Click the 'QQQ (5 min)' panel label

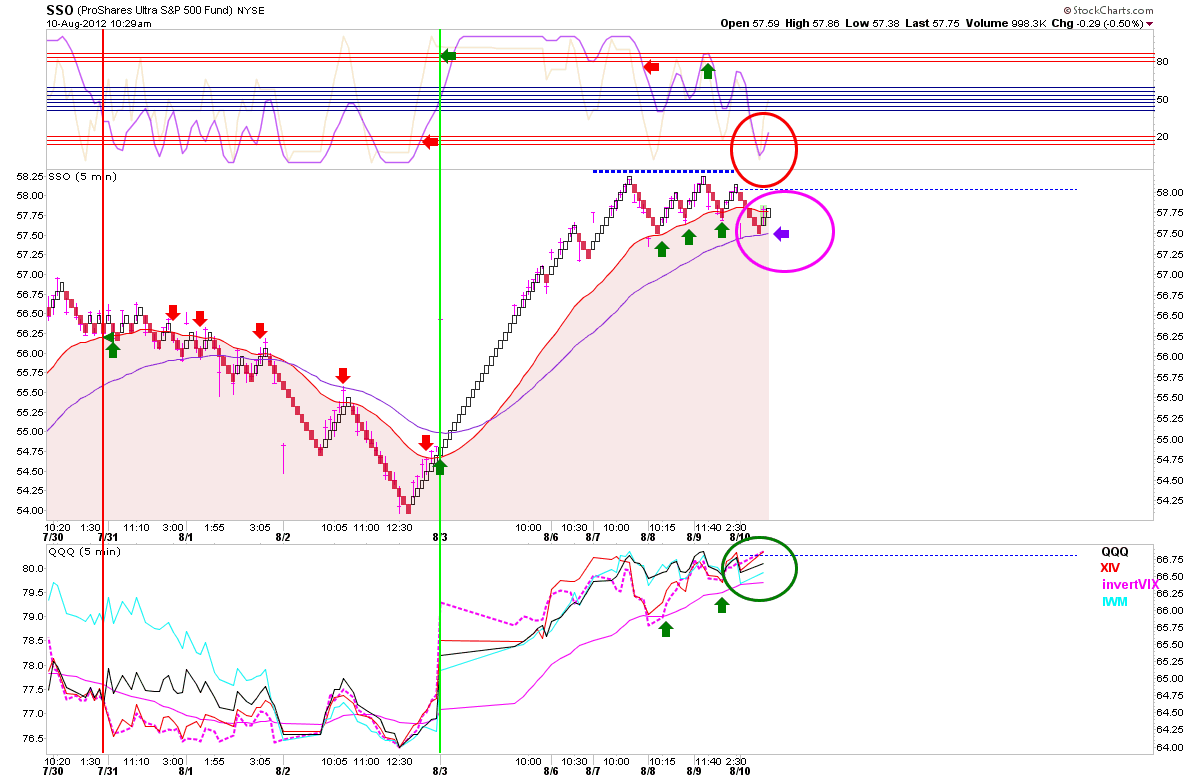[x=83, y=550]
